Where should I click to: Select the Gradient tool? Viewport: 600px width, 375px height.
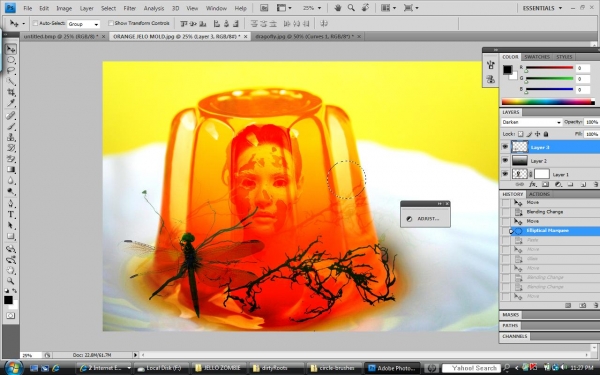pyautogui.click(x=11, y=170)
